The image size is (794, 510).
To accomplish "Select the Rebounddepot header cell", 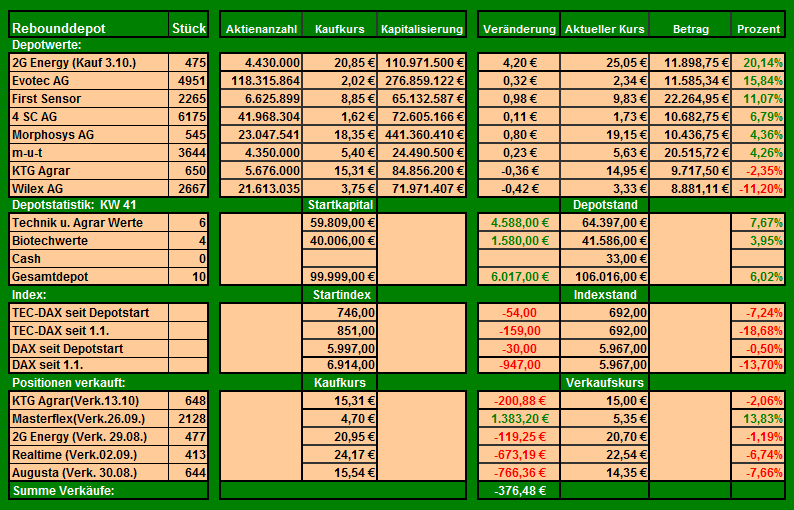I will 89,24.
